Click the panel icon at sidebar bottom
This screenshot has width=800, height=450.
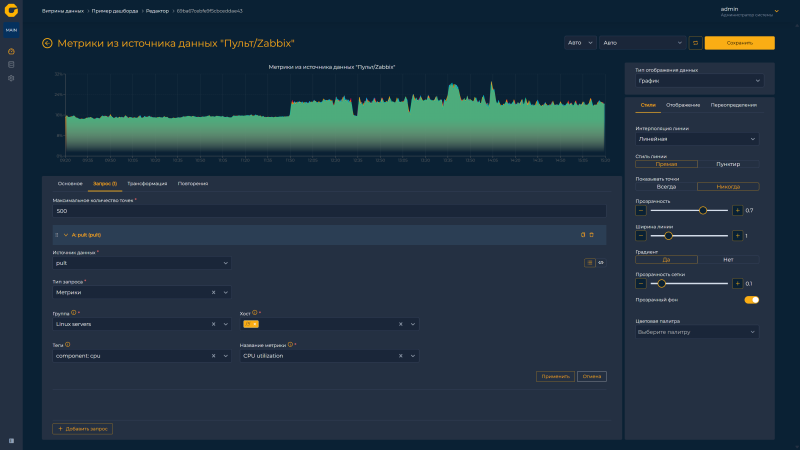(x=11, y=441)
